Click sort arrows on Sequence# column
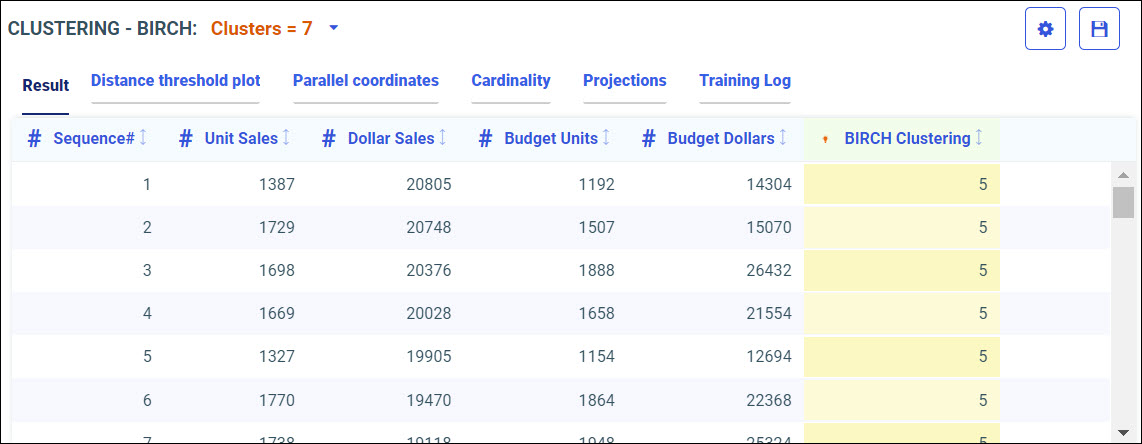Screen dimensions: 1142x444 [143, 138]
